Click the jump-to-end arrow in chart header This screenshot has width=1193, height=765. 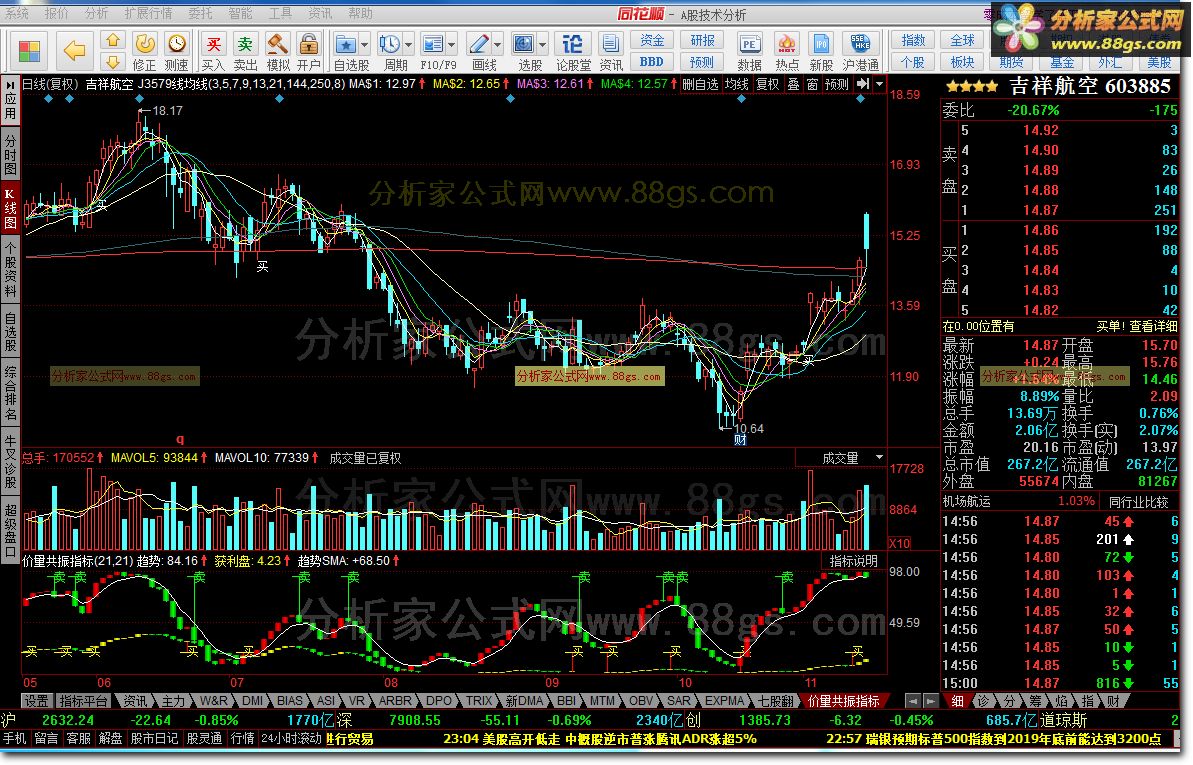(863, 84)
